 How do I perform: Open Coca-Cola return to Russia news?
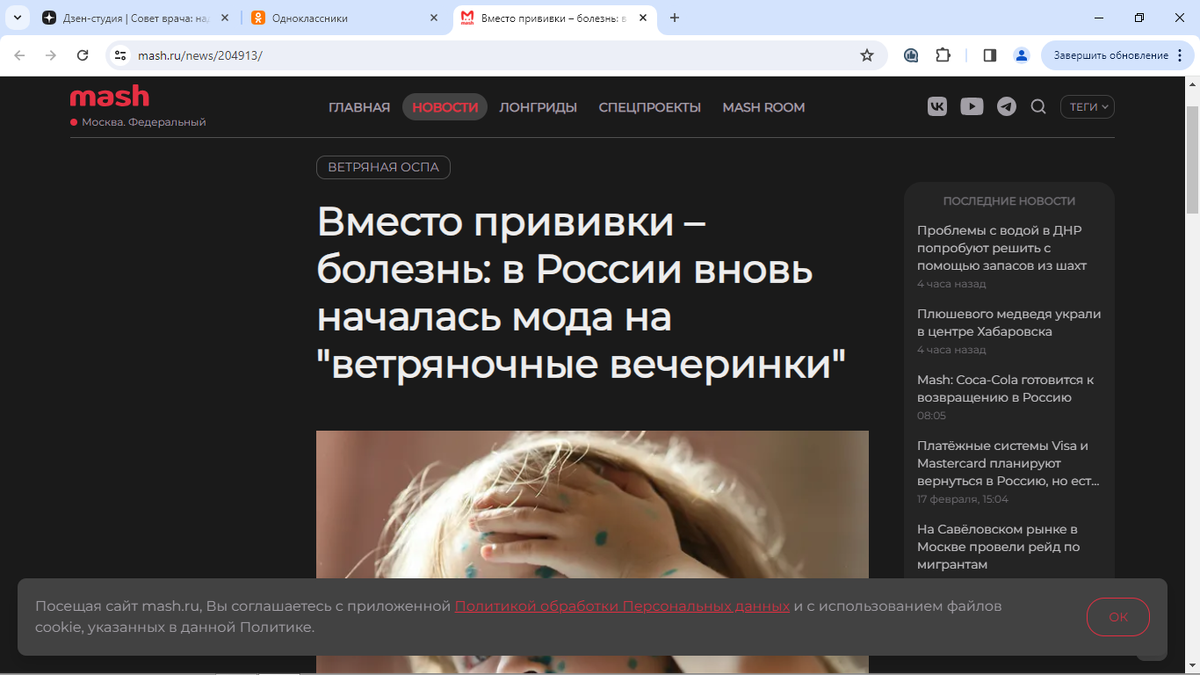pos(1006,389)
